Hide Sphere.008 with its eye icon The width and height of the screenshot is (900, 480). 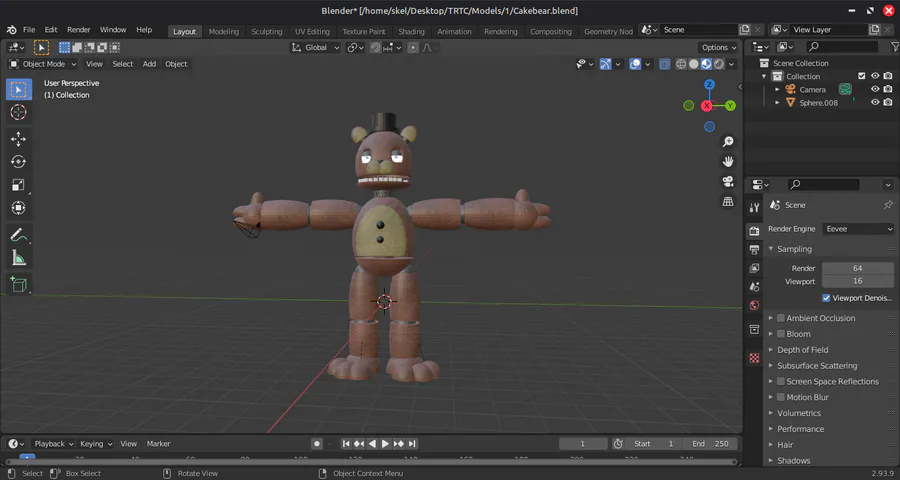875,102
